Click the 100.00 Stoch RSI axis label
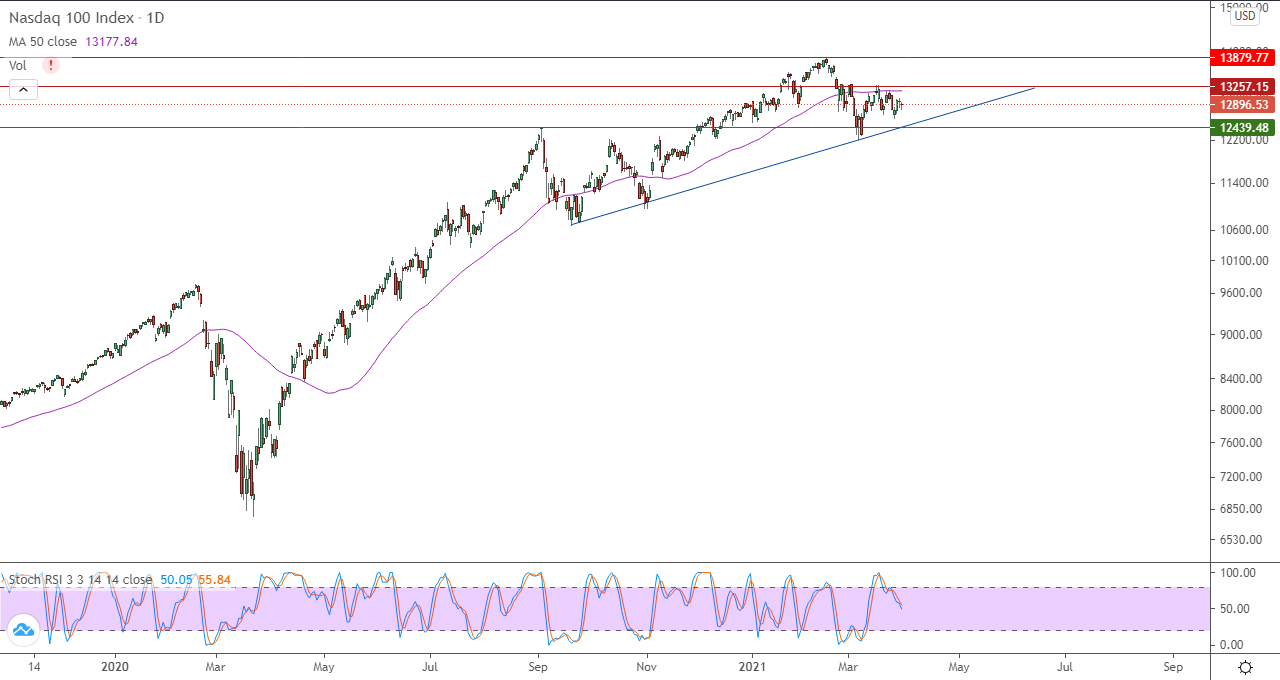Image resolution: width=1280 pixels, height=680 pixels. tap(1238, 573)
